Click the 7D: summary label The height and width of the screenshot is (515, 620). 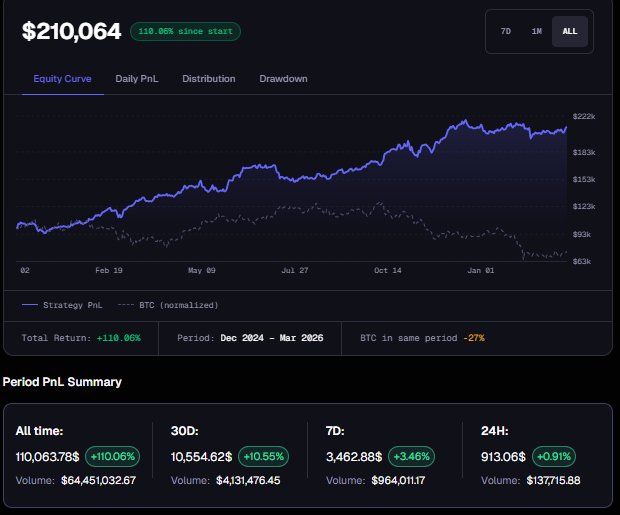[x=335, y=431]
